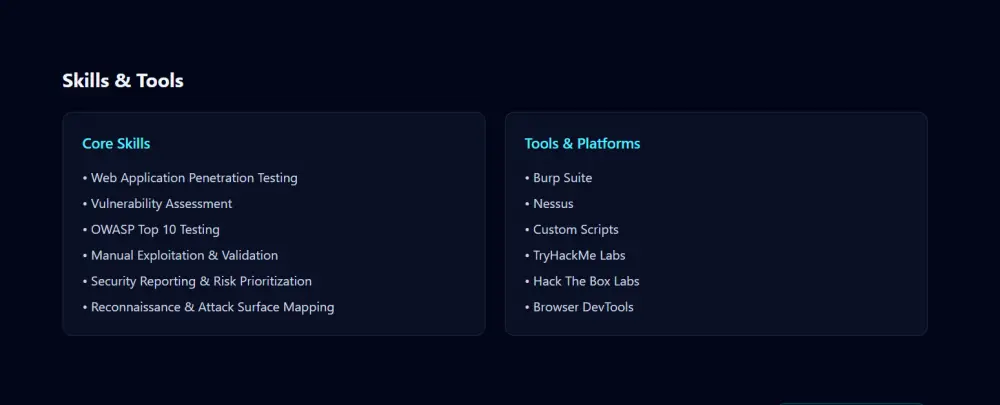Click the teal button at bottom edge

pyautogui.click(x=851, y=403)
